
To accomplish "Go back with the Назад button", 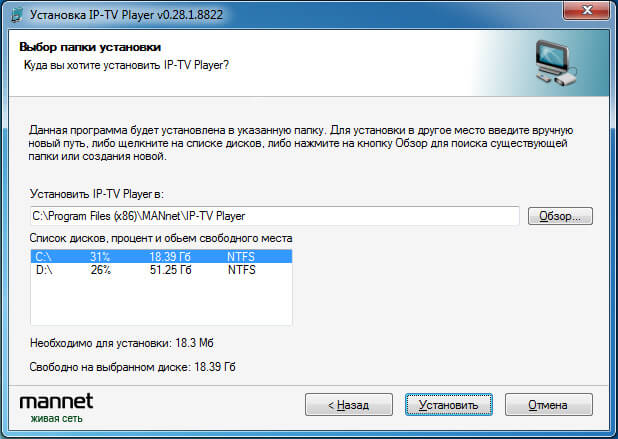I will 349,404.
